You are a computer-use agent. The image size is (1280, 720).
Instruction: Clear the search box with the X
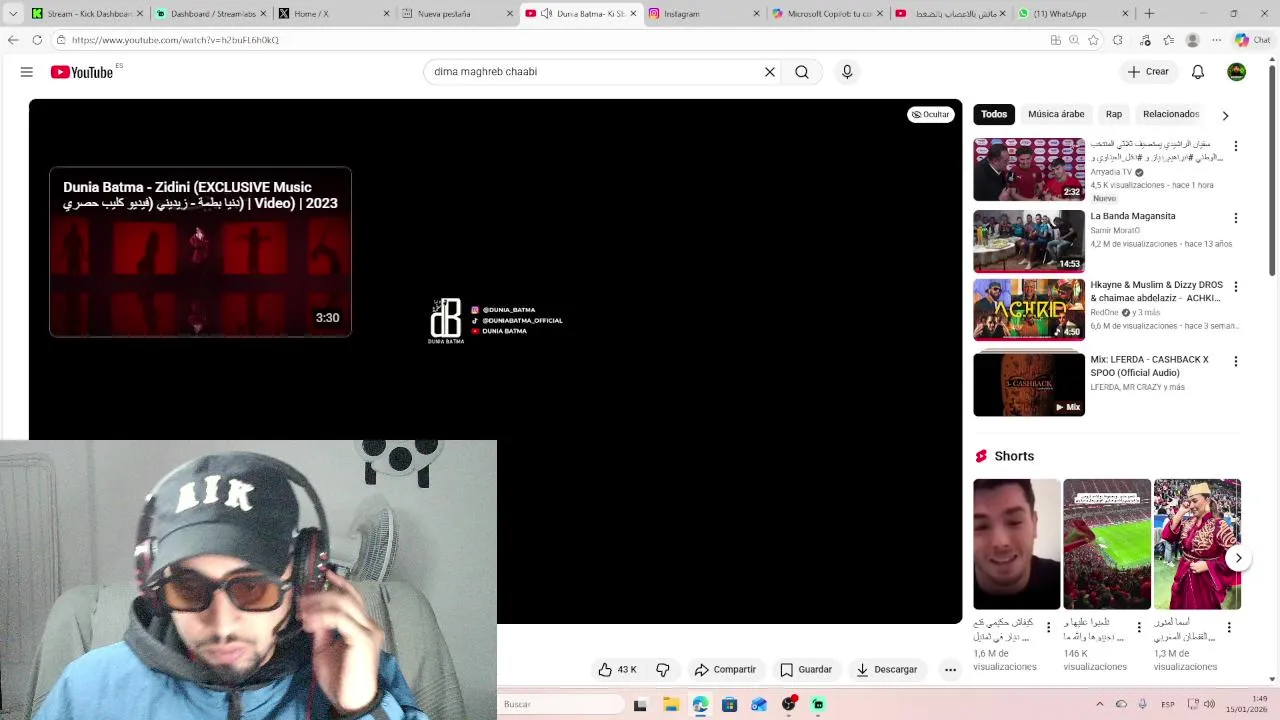[770, 72]
